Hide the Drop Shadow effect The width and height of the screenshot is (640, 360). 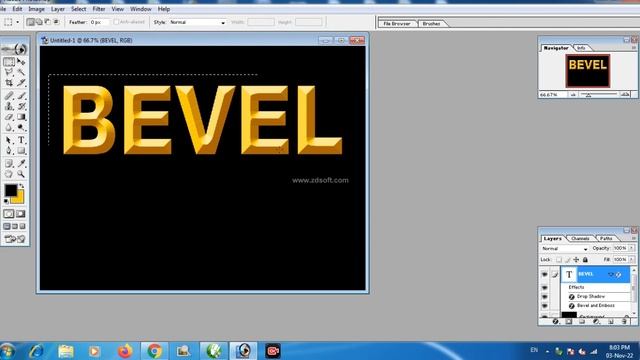[x=544, y=297]
